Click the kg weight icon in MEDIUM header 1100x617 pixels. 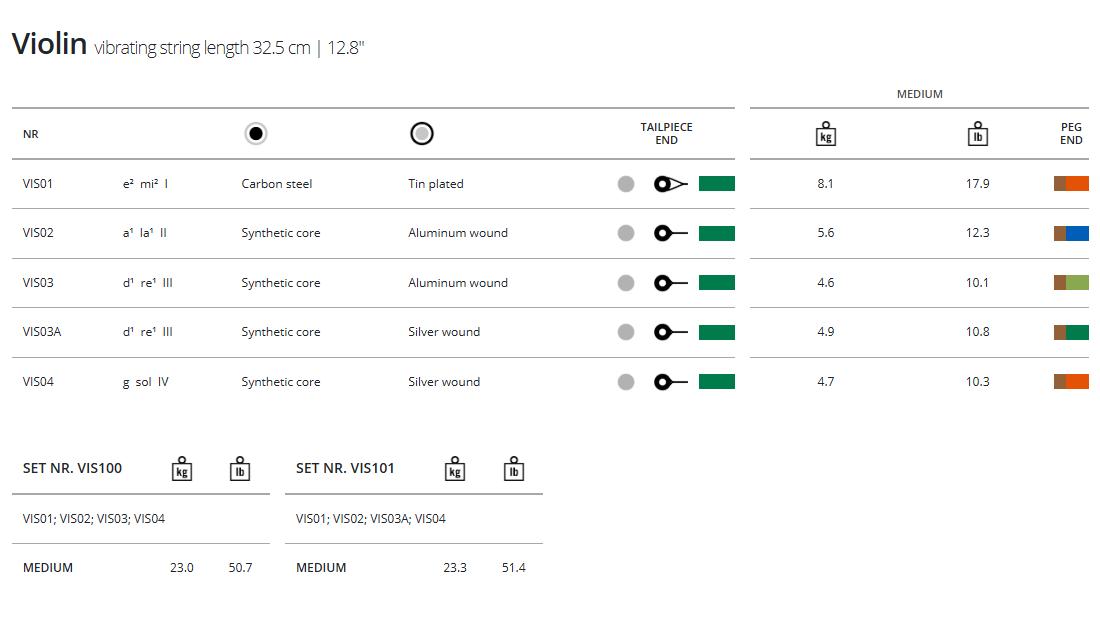pyautogui.click(x=825, y=134)
